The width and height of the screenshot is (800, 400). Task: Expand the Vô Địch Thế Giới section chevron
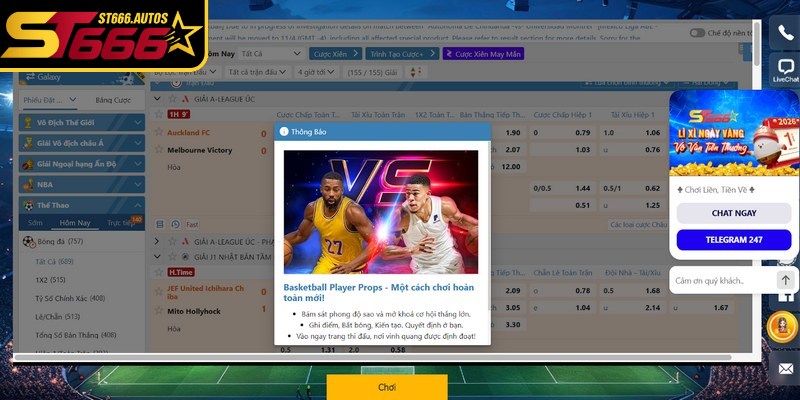coord(138,123)
